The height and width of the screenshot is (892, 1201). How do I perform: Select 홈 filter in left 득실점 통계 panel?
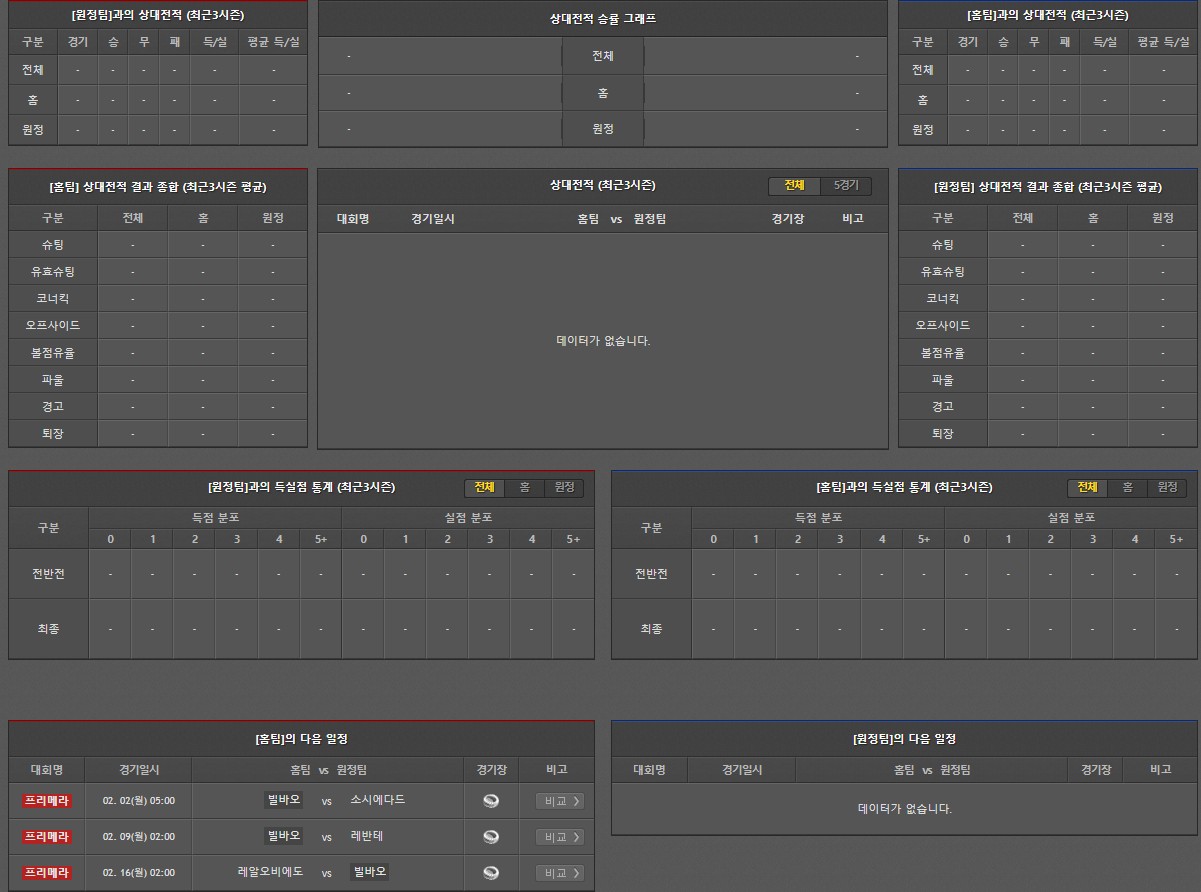[524, 487]
